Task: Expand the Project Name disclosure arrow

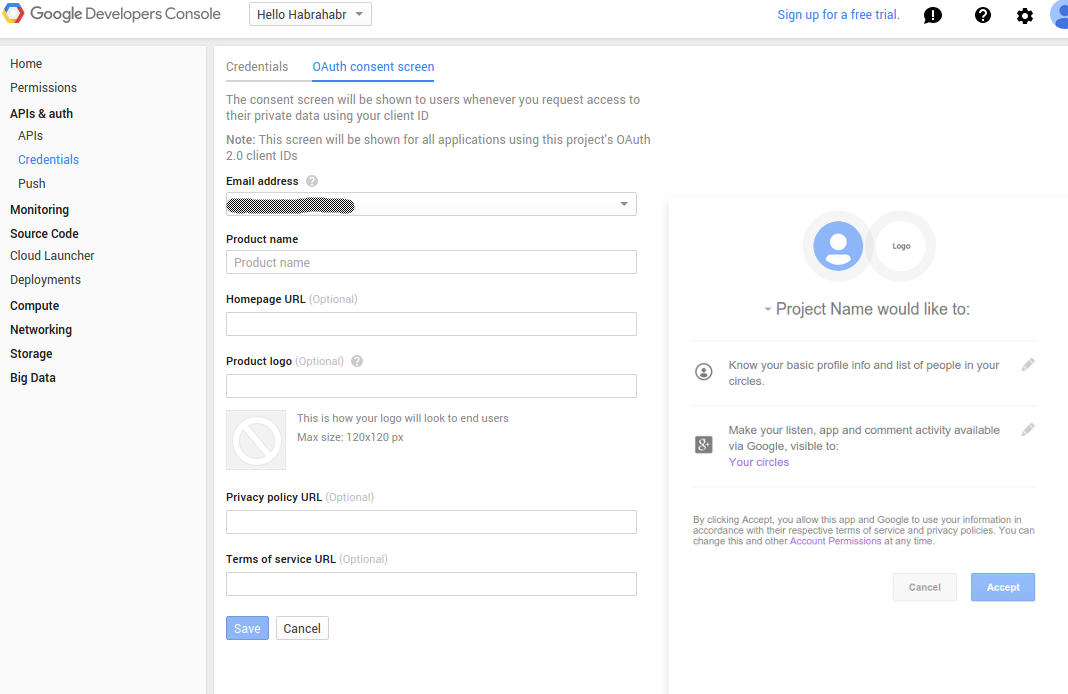Action: [768, 309]
